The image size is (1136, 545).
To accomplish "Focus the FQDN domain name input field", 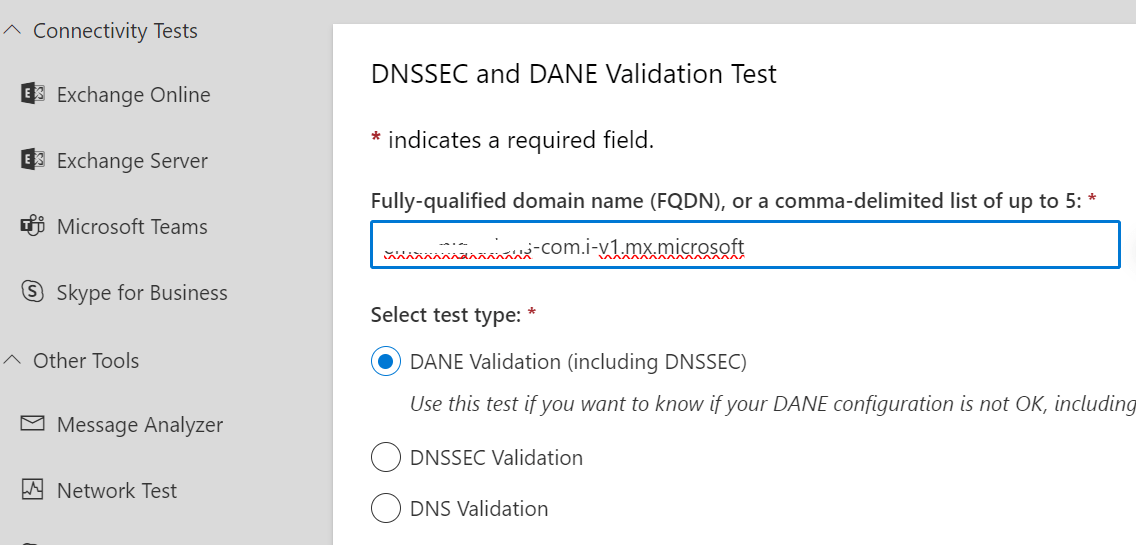I will [746, 245].
